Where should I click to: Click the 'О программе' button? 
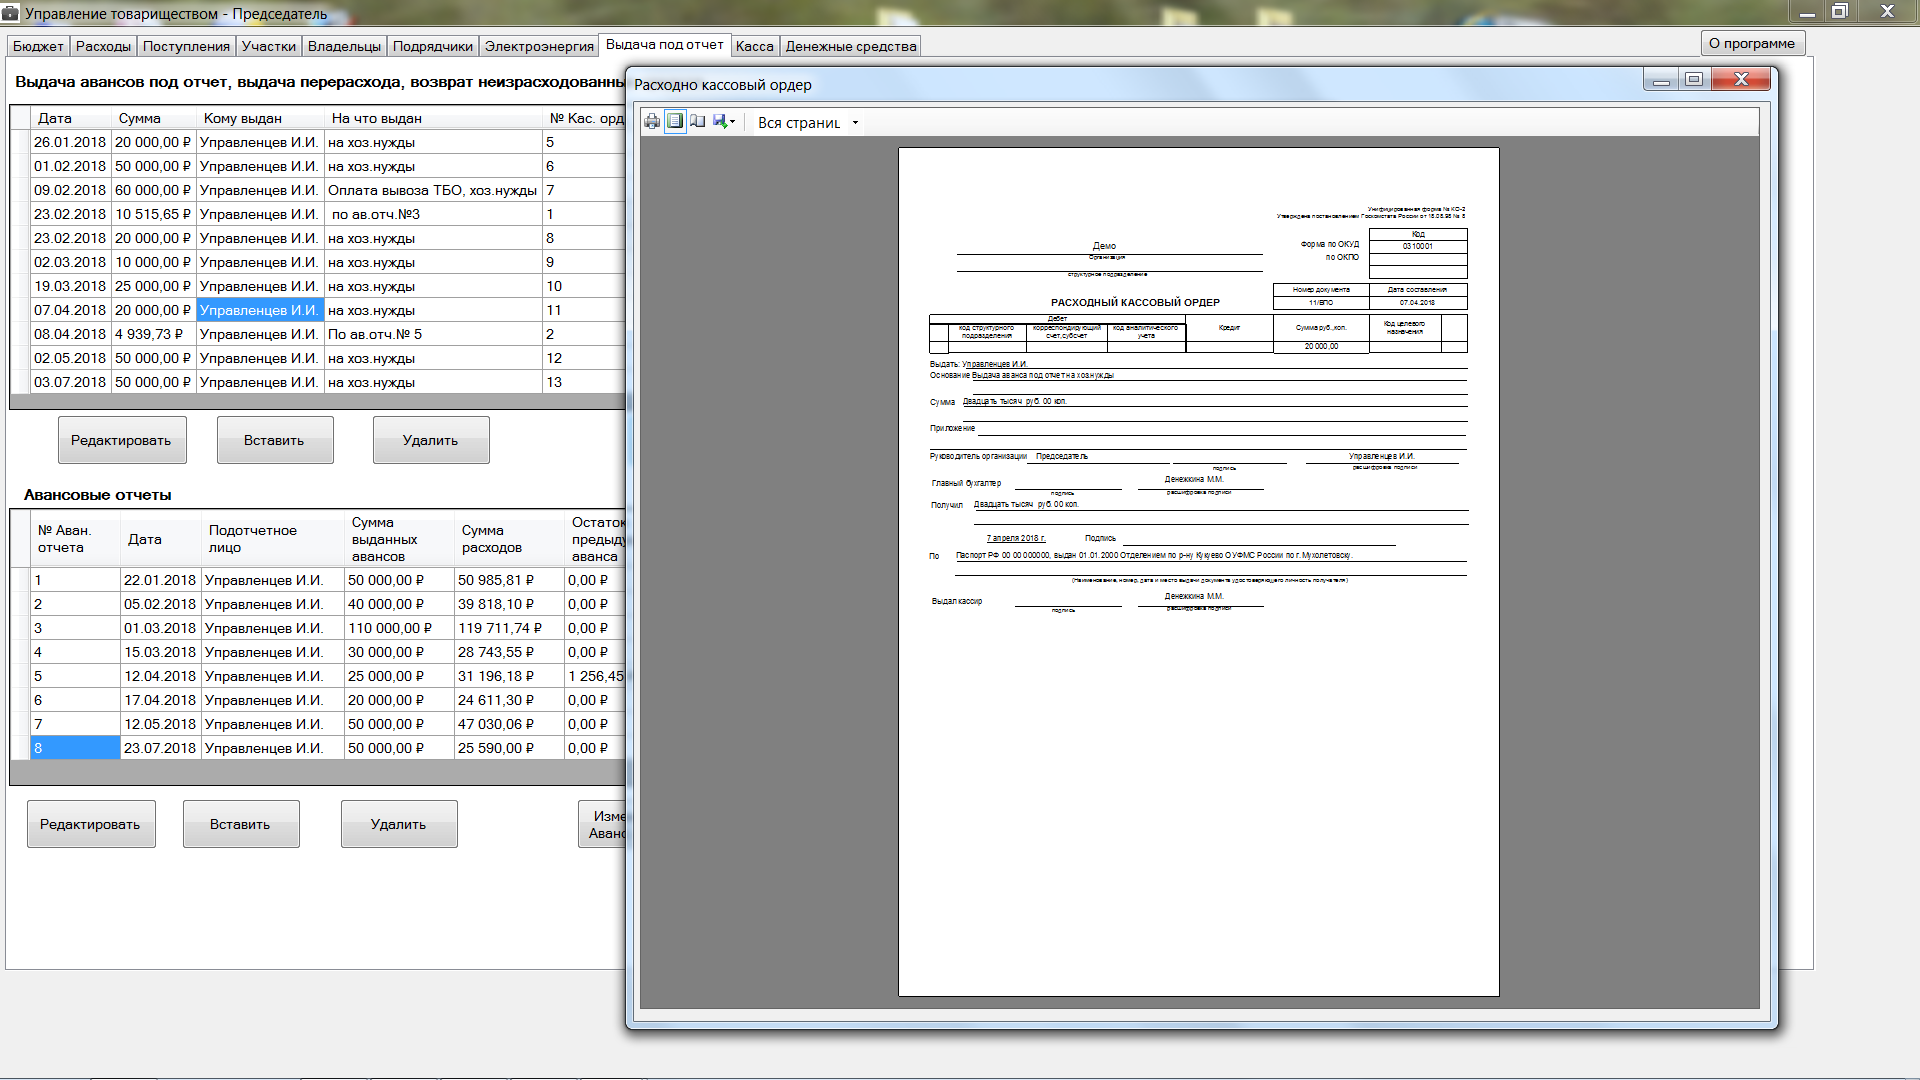point(1751,43)
